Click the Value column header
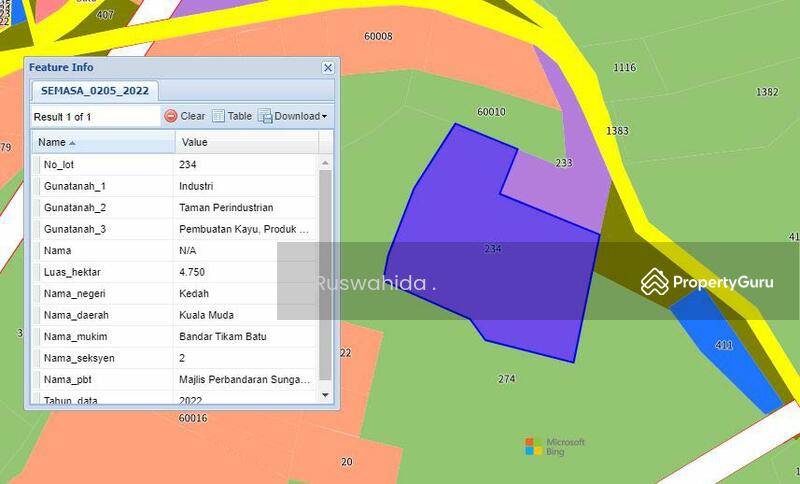Image resolution: width=800 pixels, height=484 pixels. (247, 142)
